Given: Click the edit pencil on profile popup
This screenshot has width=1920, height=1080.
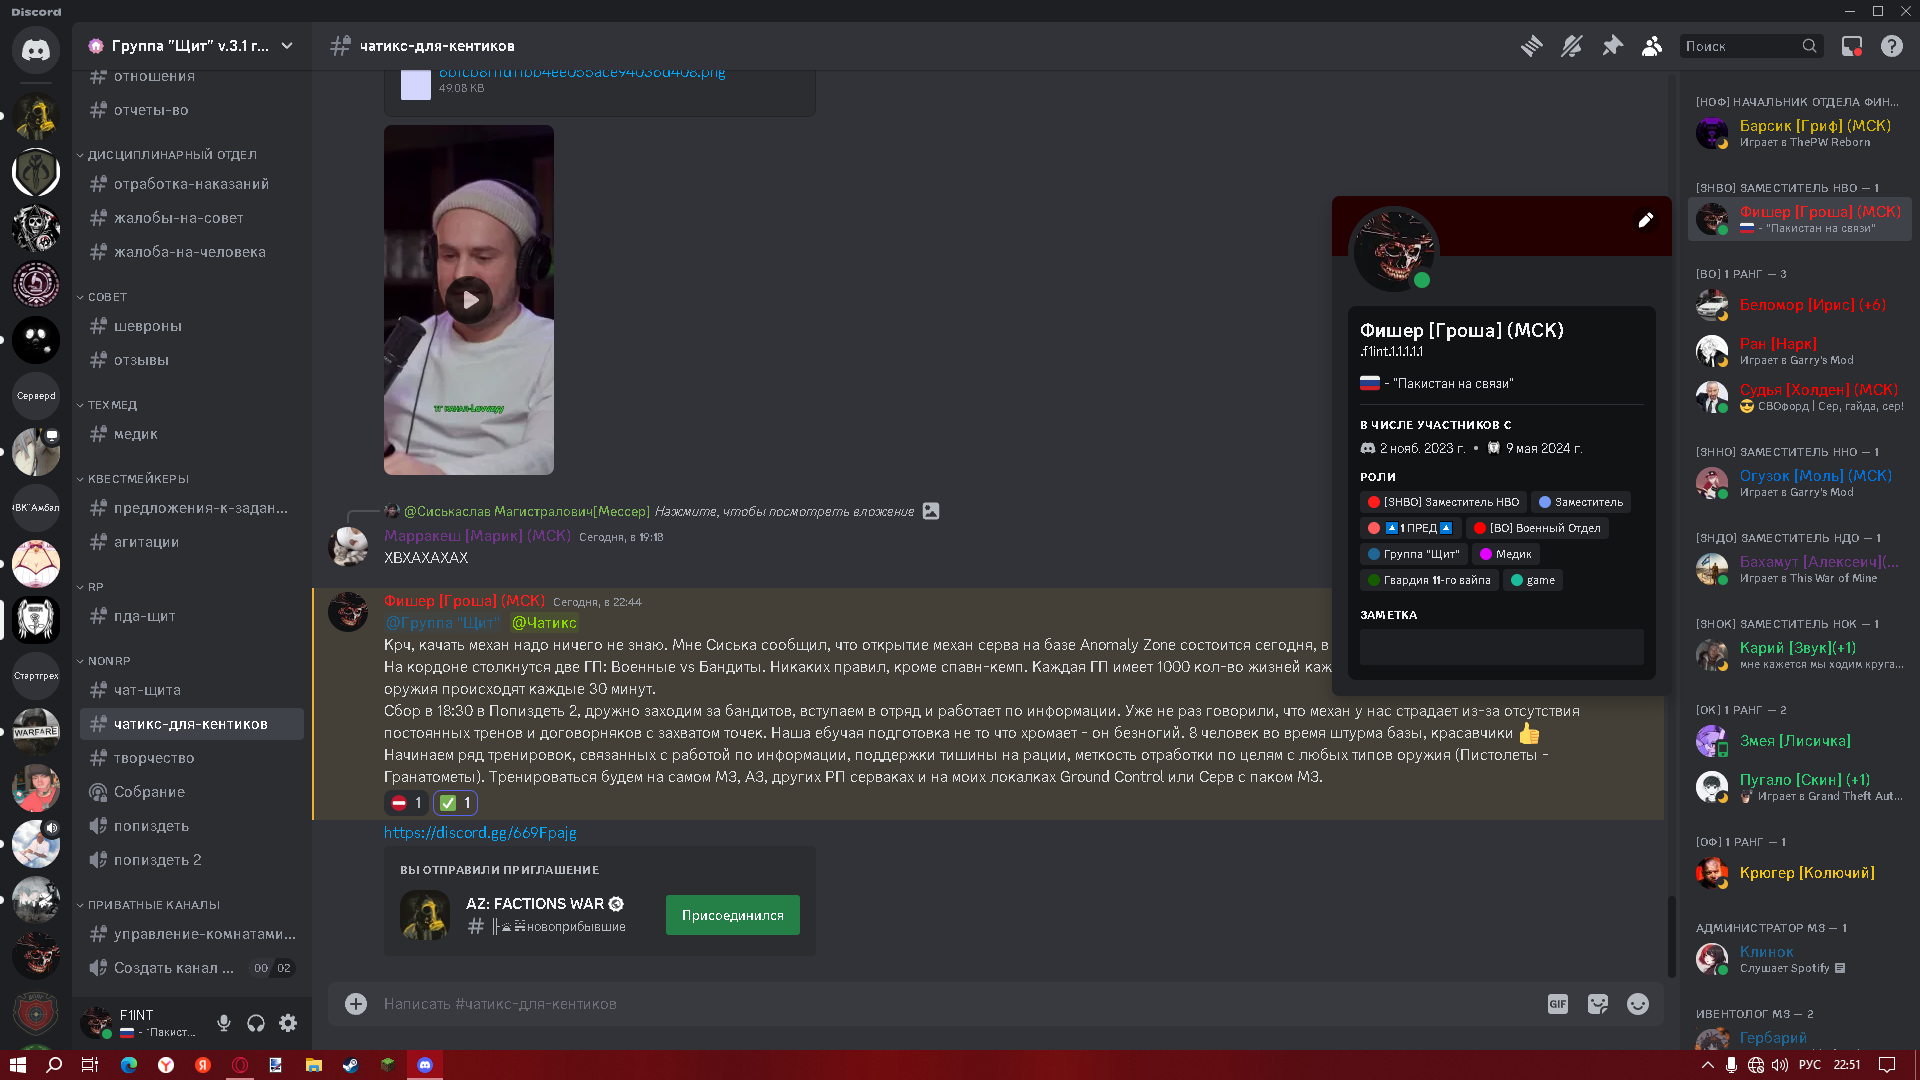Looking at the screenshot, I should click(x=1645, y=220).
